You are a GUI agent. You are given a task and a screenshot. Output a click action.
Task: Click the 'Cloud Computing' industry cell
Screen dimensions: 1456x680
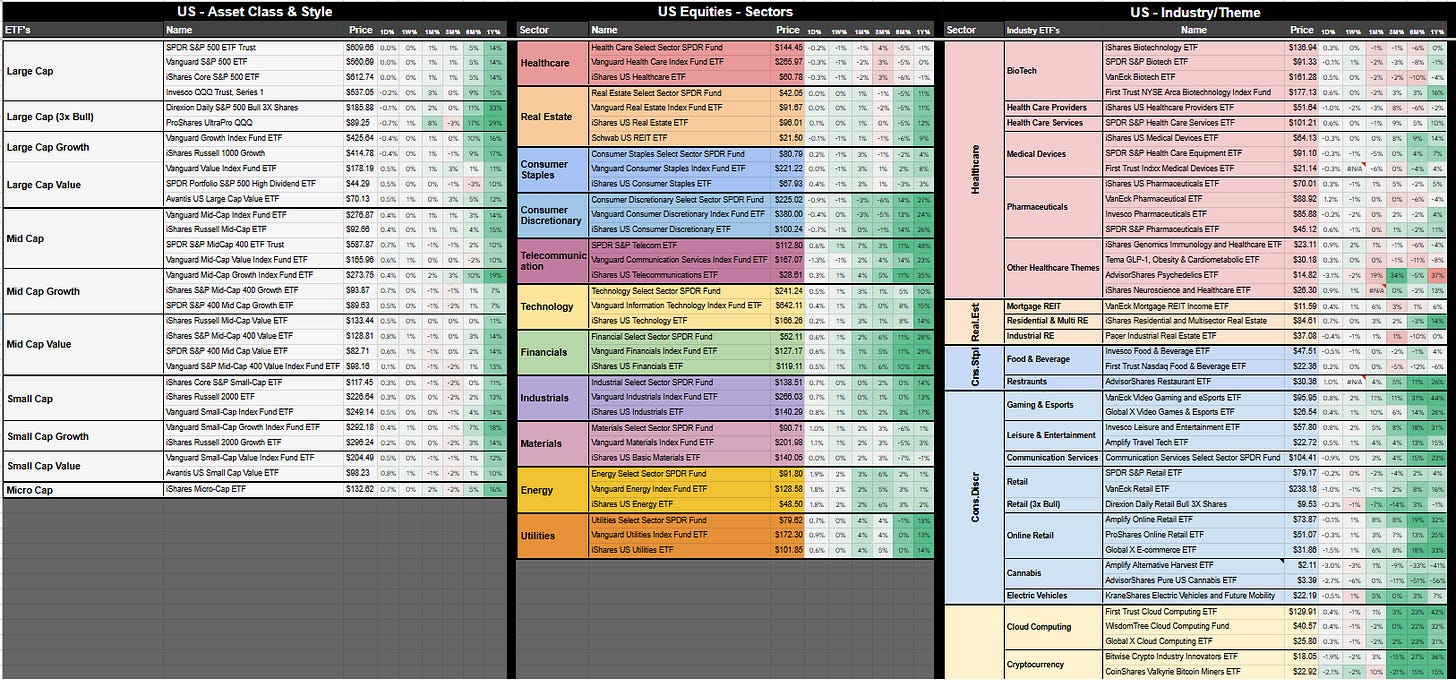(x=1053, y=627)
